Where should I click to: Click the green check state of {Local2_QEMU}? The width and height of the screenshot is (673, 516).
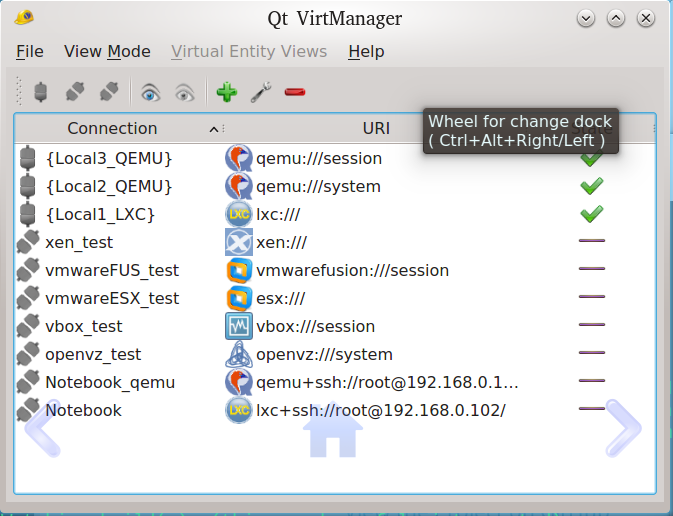pos(592,186)
